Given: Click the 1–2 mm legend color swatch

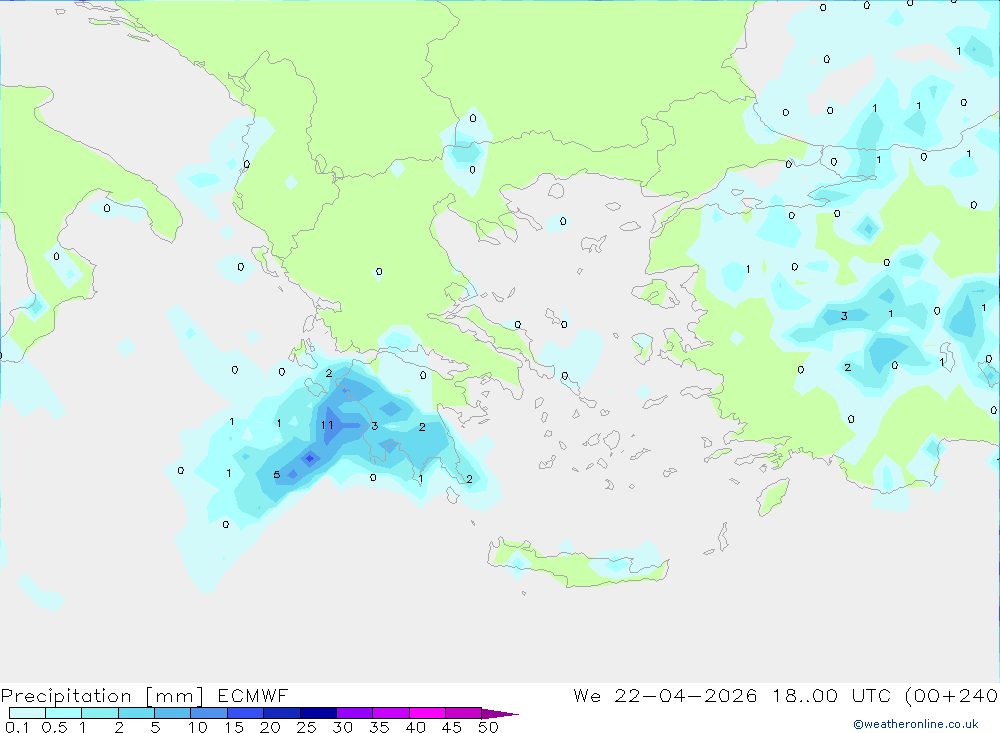Looking at the screenshot, I should tap(100, 713).
